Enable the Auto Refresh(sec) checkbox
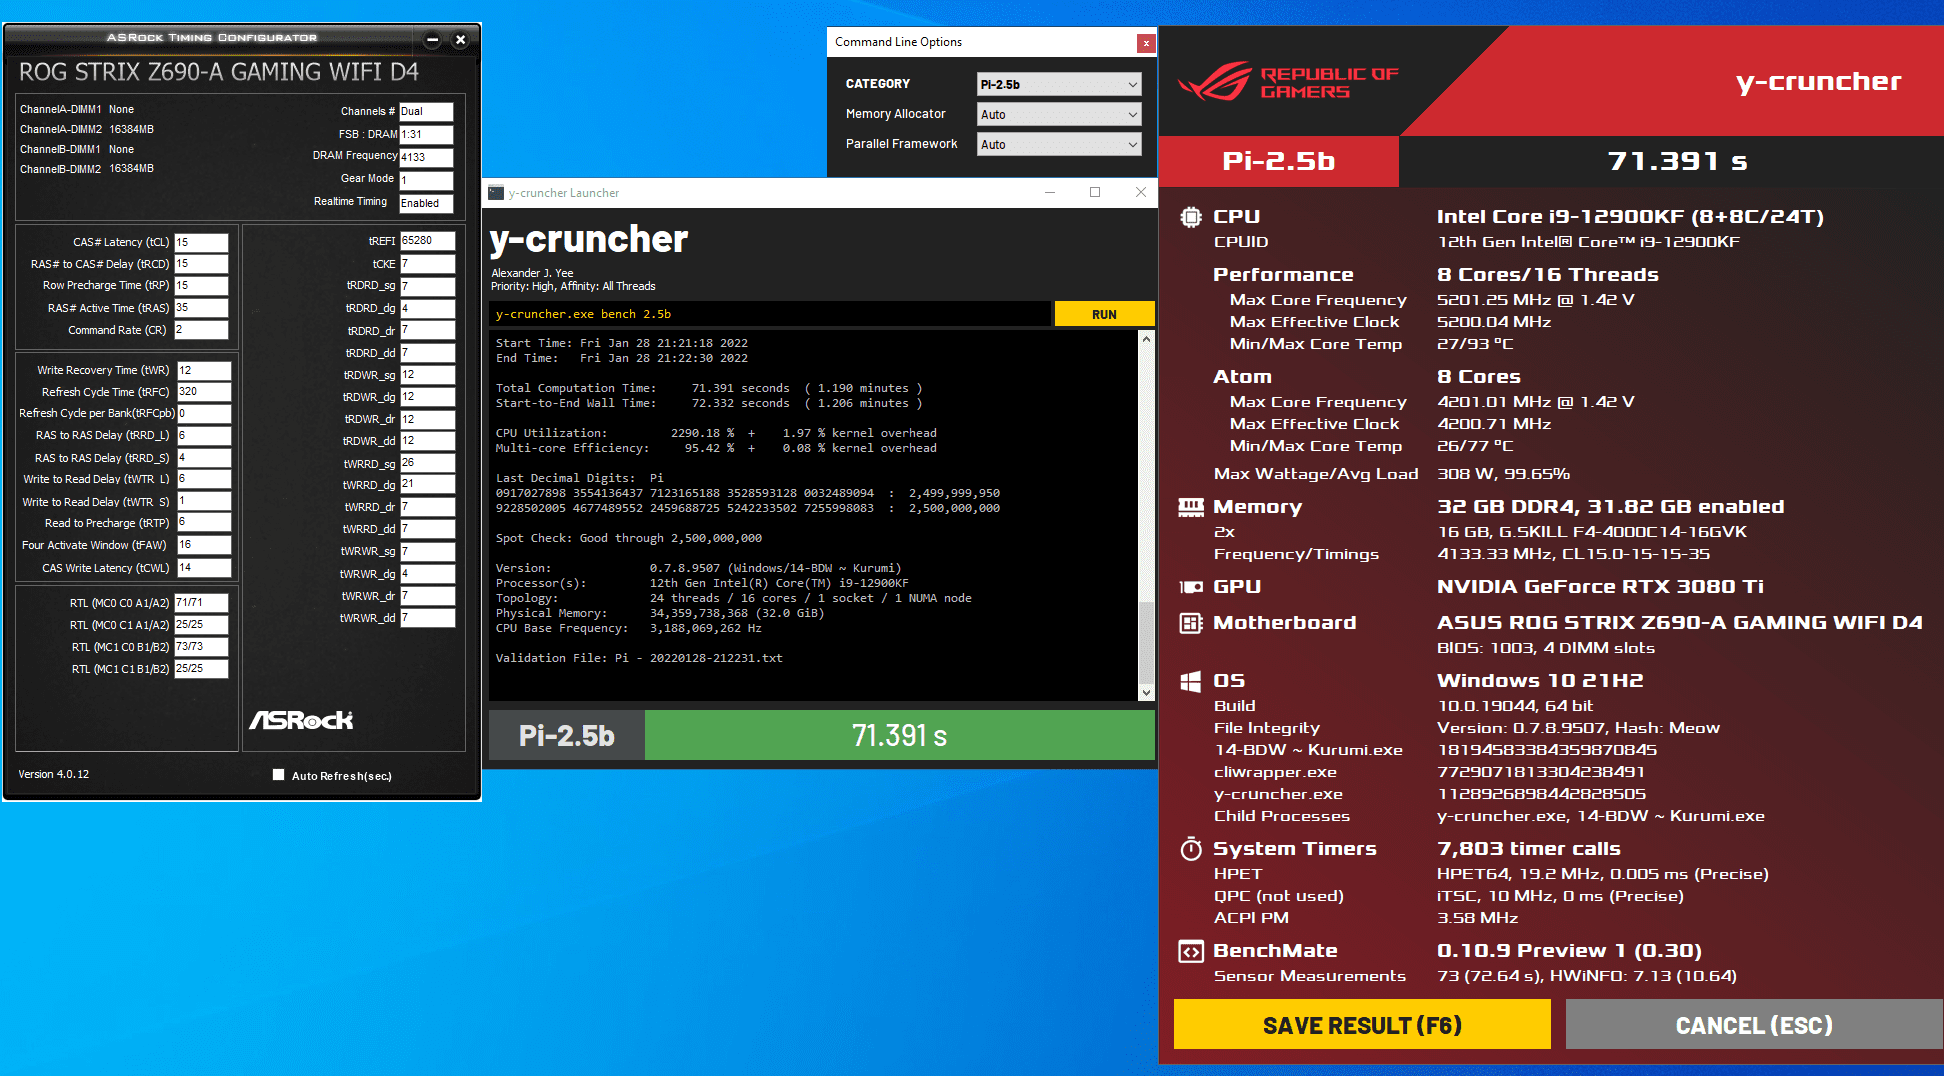 click(278, 775)
